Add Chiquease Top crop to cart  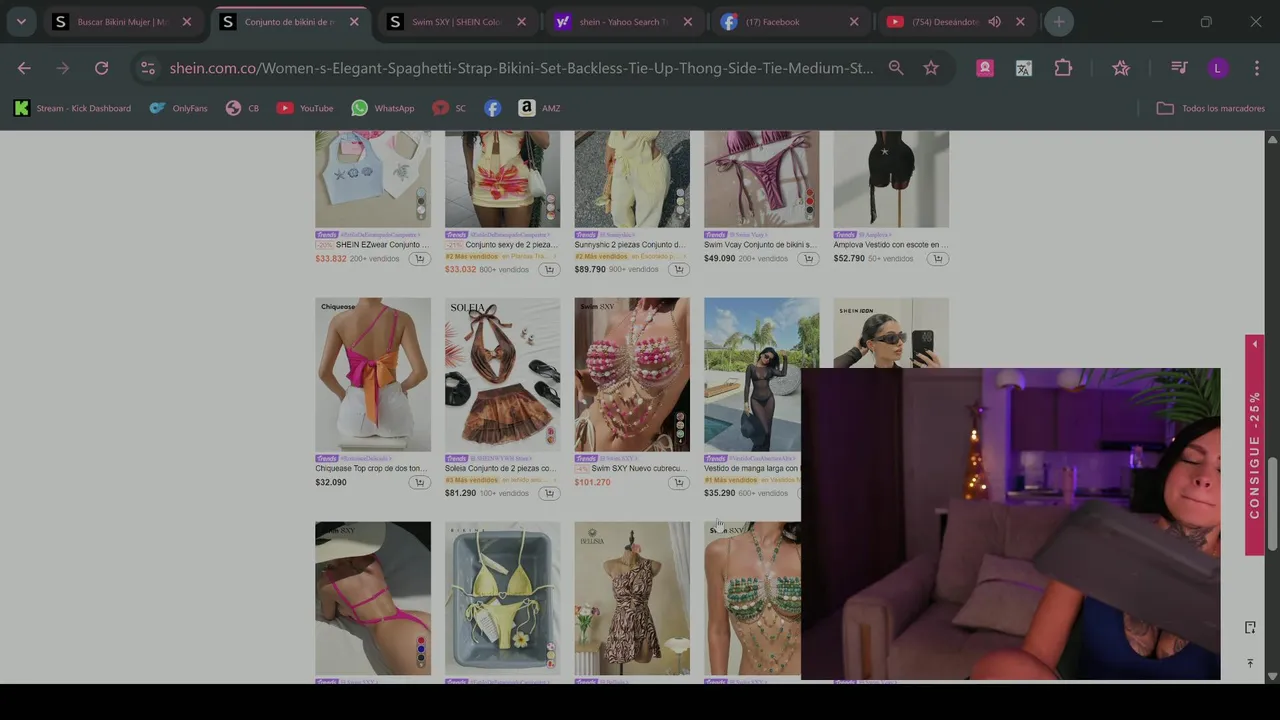click(419, 482)
